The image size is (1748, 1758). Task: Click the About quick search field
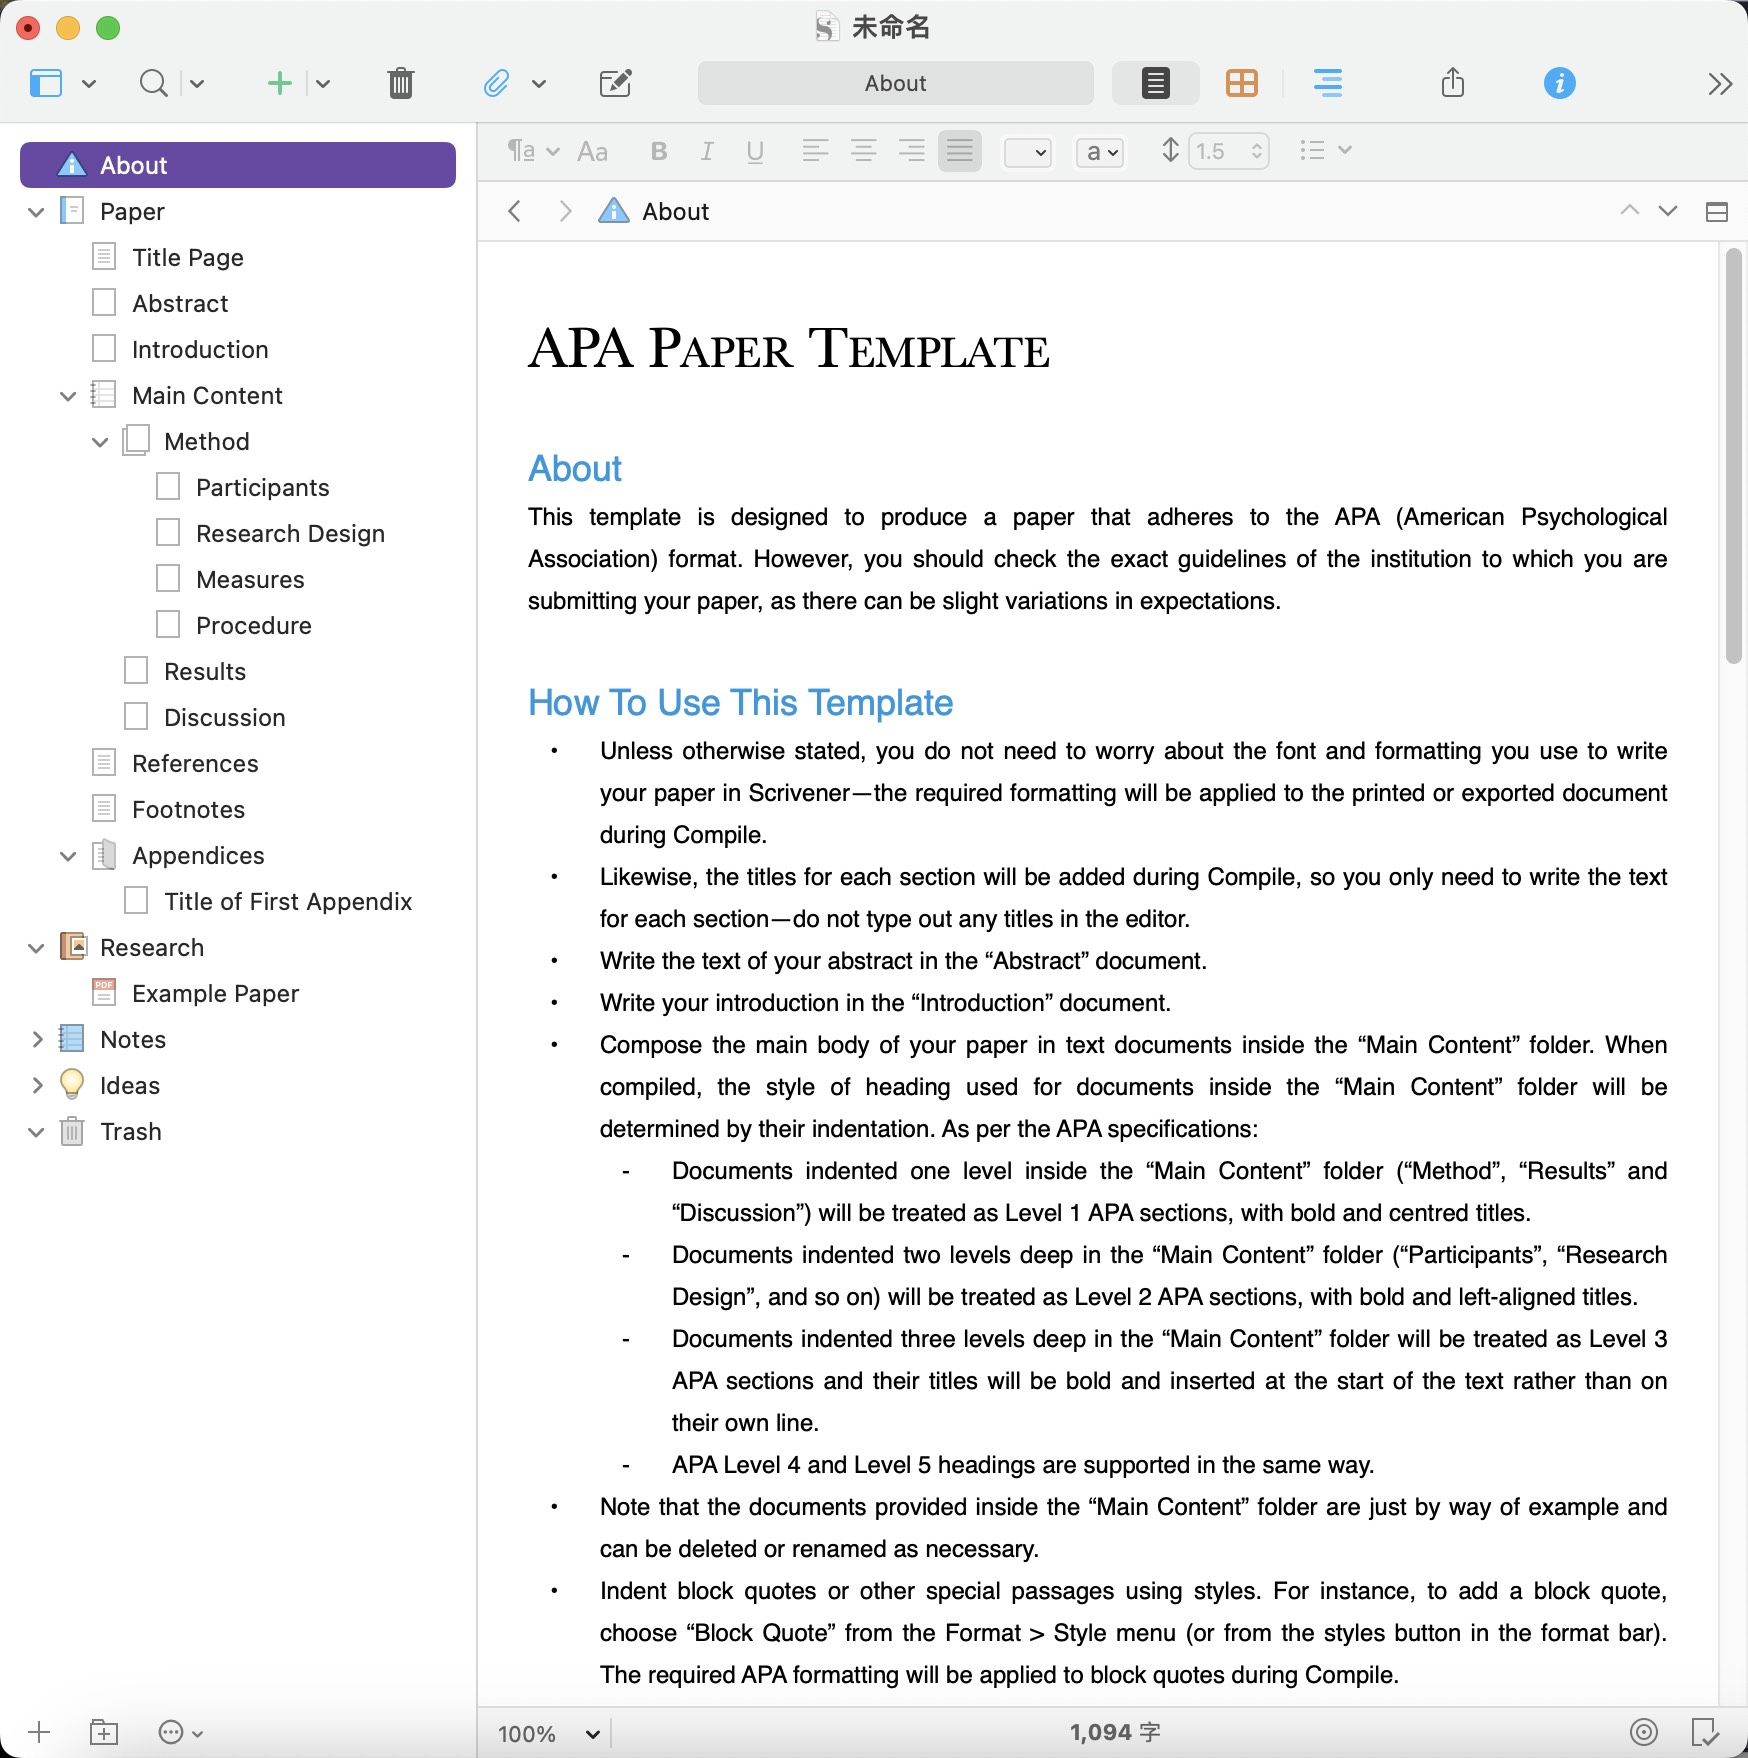(x=895, y=83)
